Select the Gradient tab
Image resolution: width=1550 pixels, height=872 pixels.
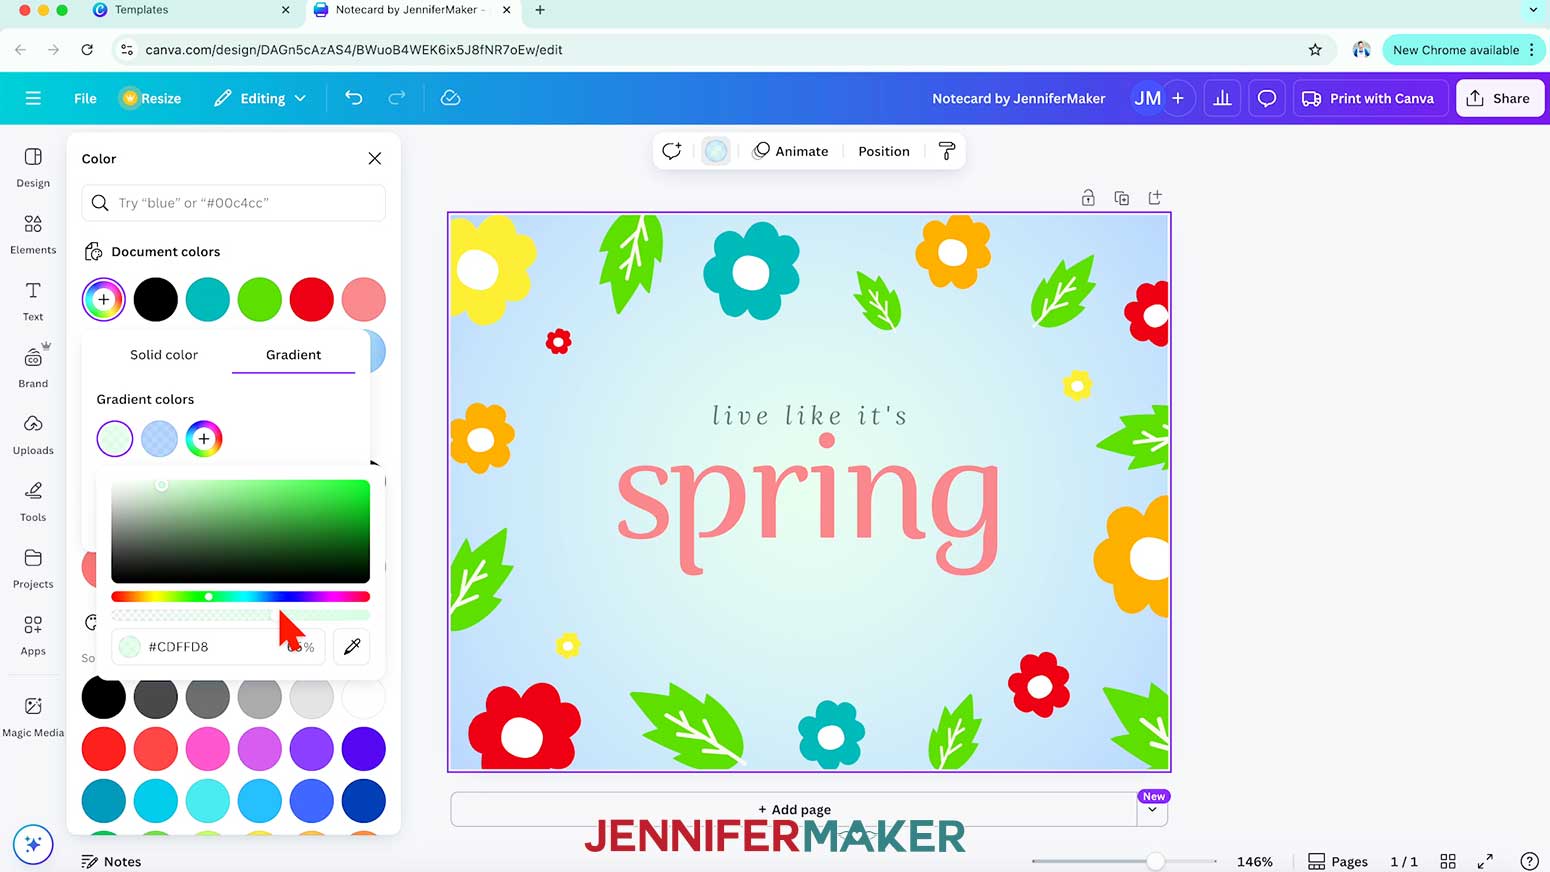[293, 354]
